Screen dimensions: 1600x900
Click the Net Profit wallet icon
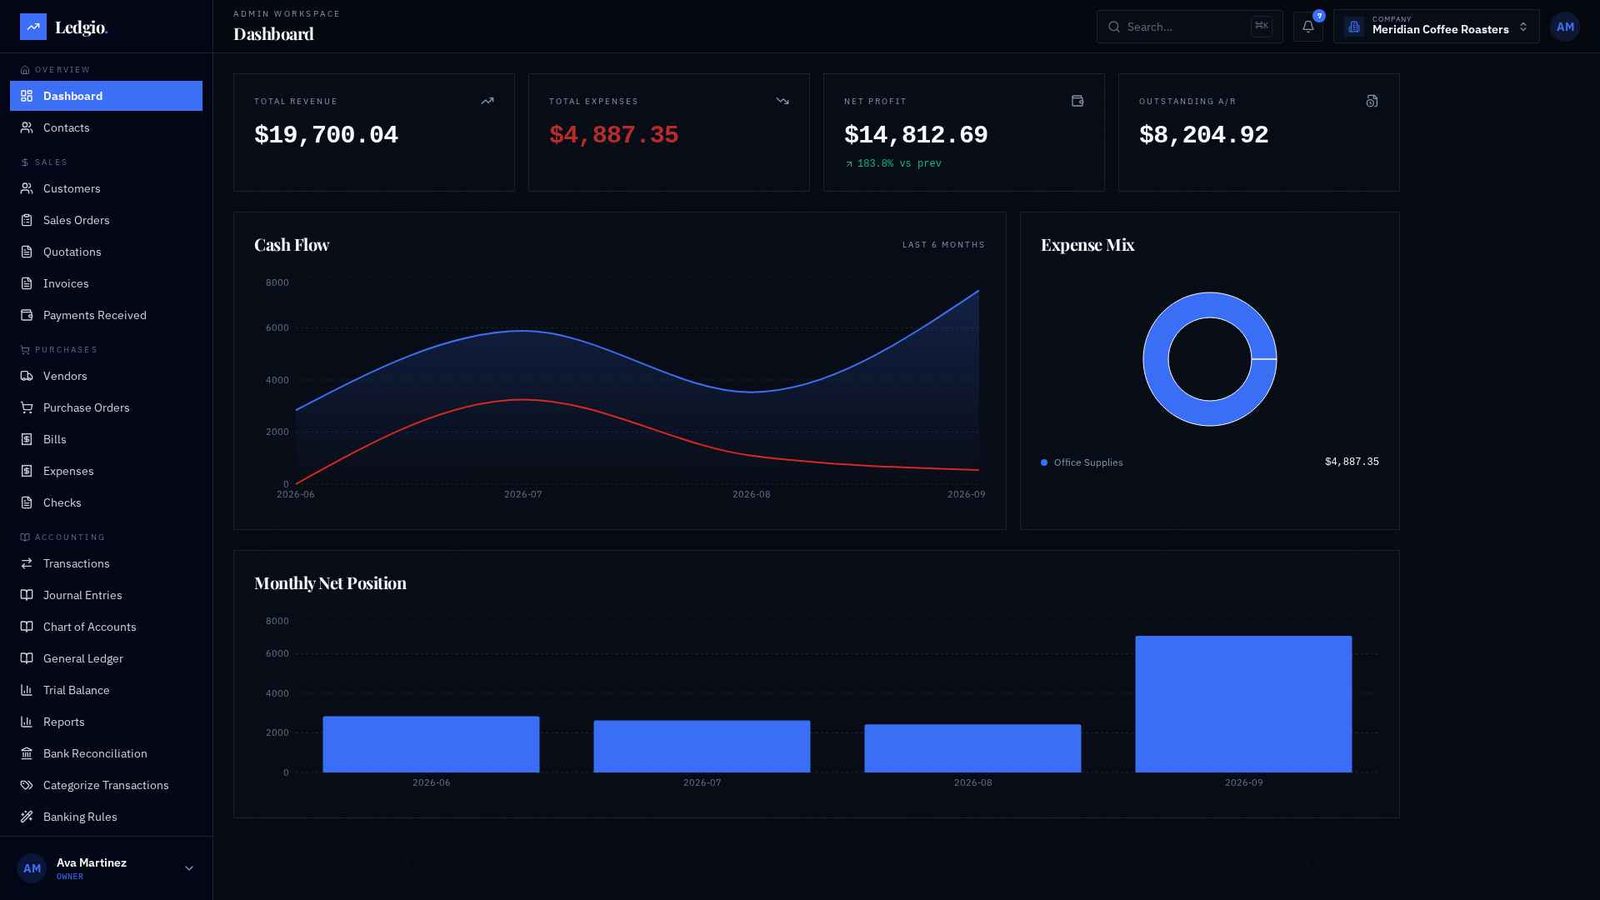click(x=1077, y=101)
